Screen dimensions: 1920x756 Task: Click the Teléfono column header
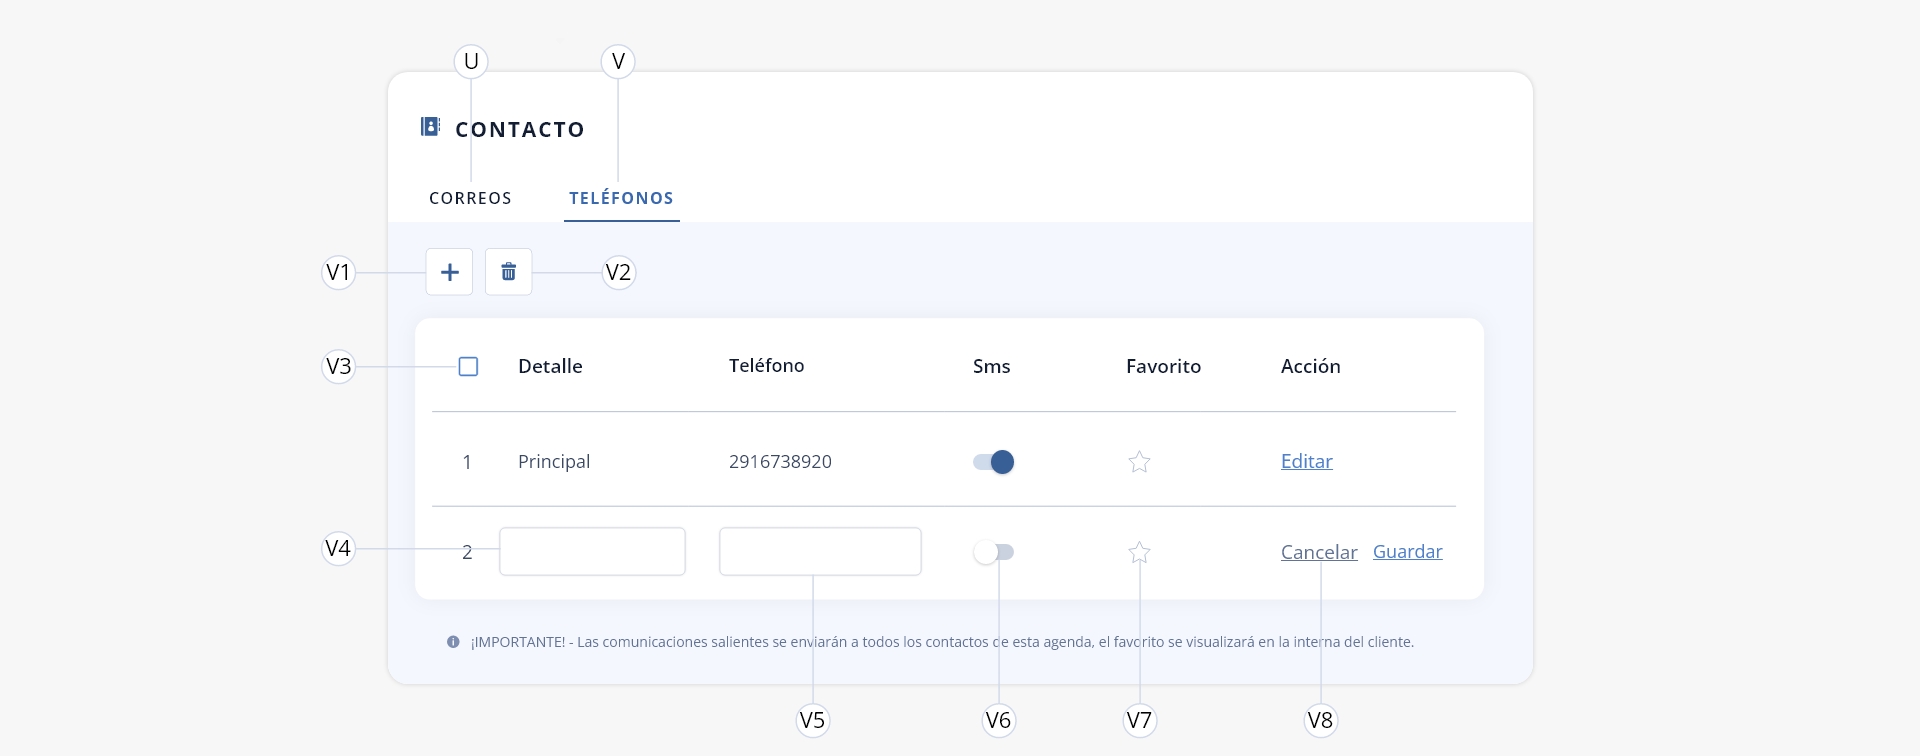coord(766,365)
